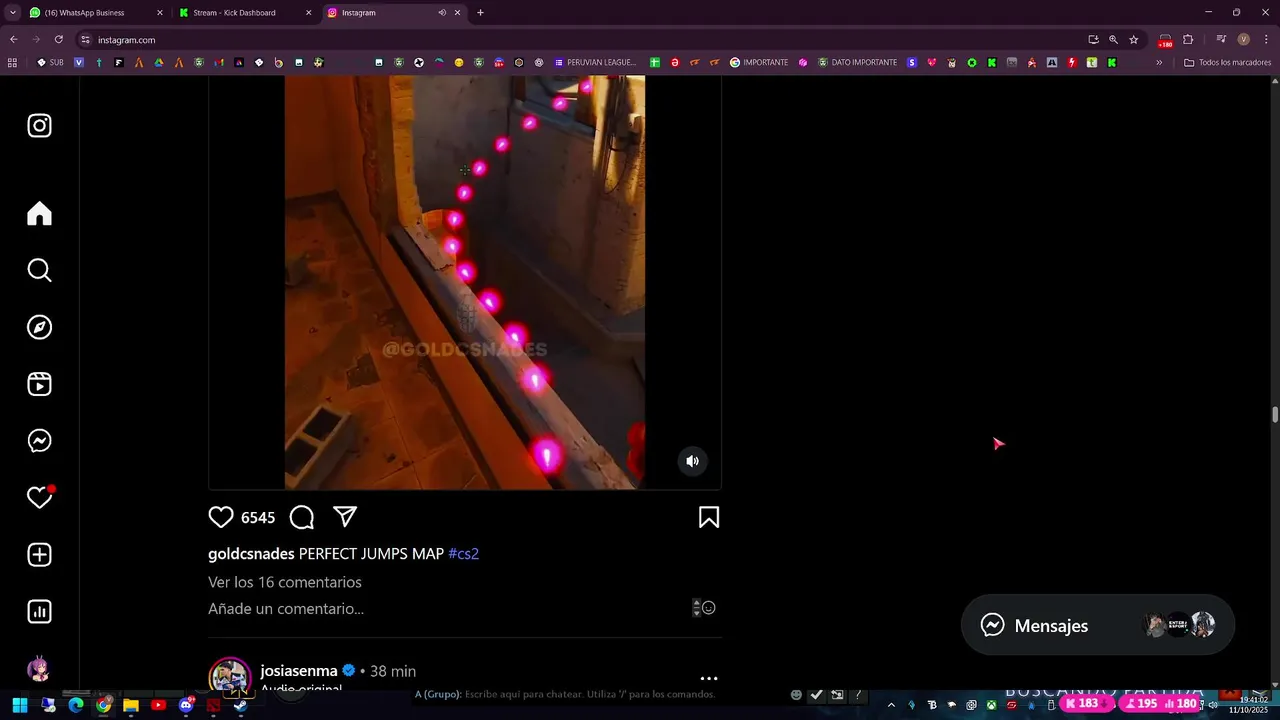Open the dashboard chart icon in sidebar

(39, 612)
